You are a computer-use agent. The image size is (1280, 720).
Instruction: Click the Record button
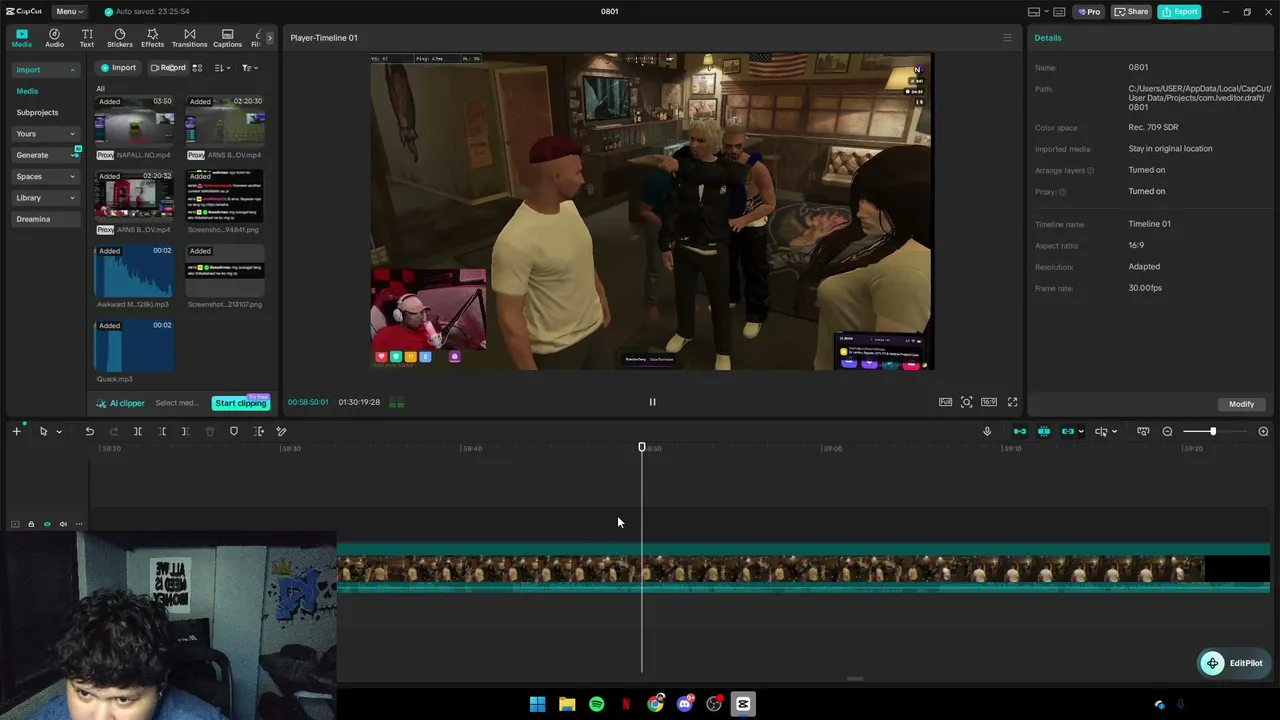pos(168,68)
